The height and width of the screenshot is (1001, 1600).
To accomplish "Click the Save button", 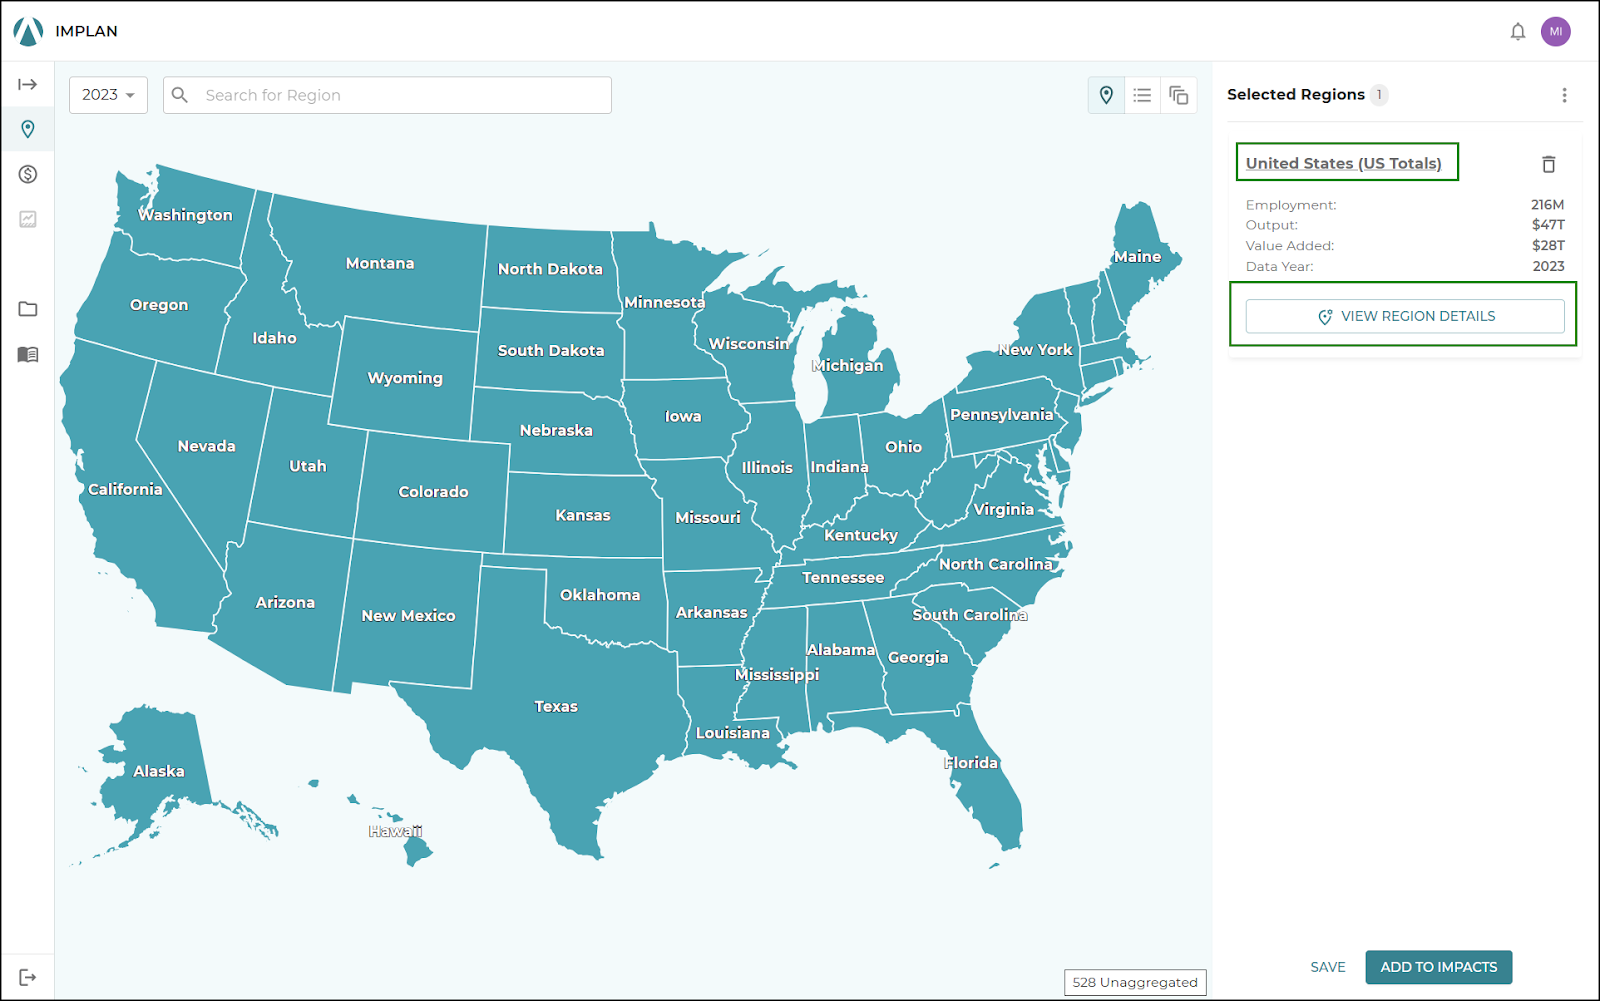I will click(1328, 967).
